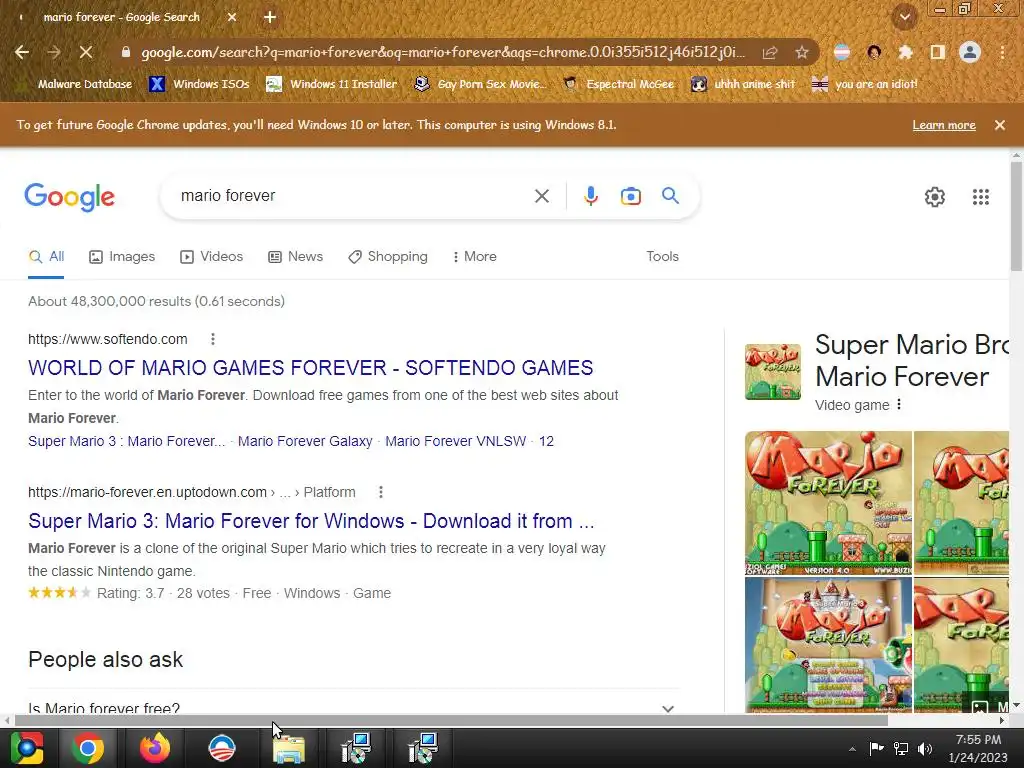Screen dimensions: 1024x768
Task: Click the Google logo
Action: (x=70, y=197)
